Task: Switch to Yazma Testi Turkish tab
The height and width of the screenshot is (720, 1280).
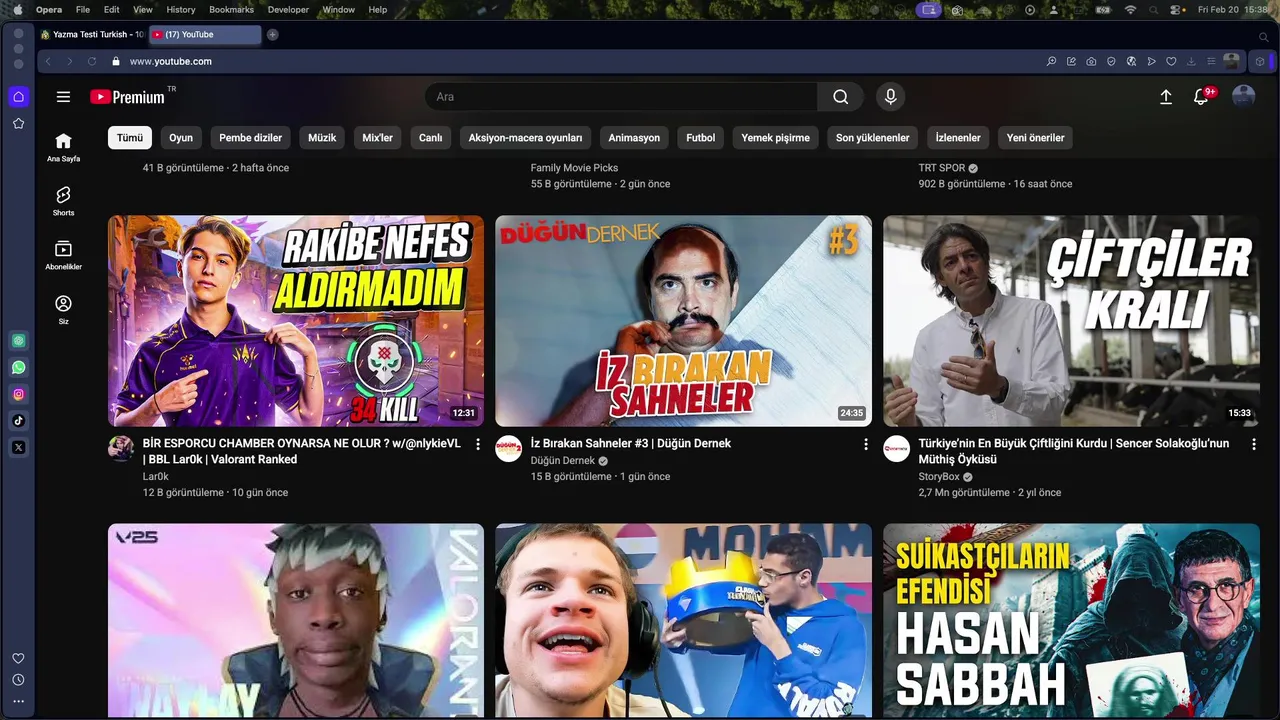Action: click(92, 34)
